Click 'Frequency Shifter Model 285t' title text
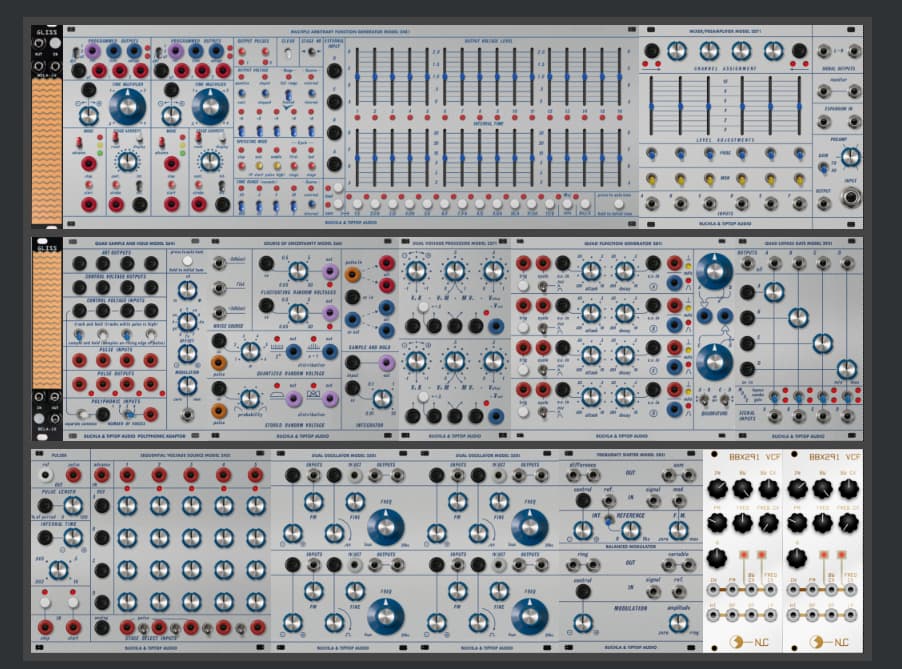Image resolution: width=902 pixels, height=669 pixels. tap(630, 454)
